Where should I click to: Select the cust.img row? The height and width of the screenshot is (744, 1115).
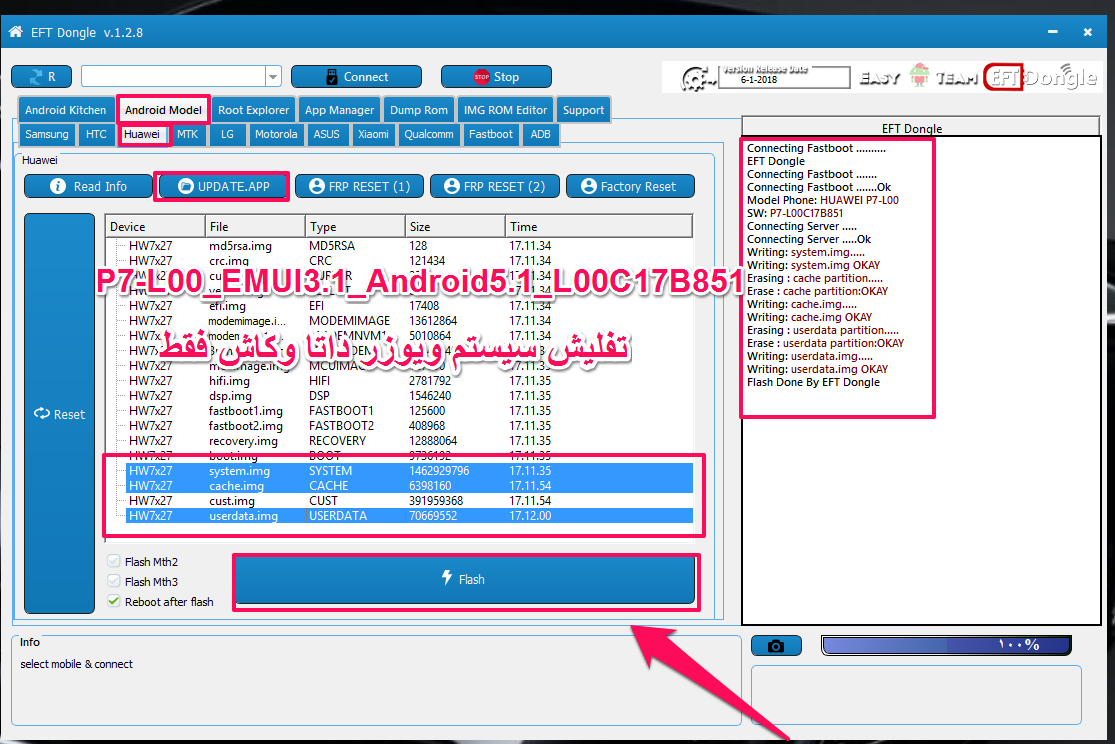point(409,501)
